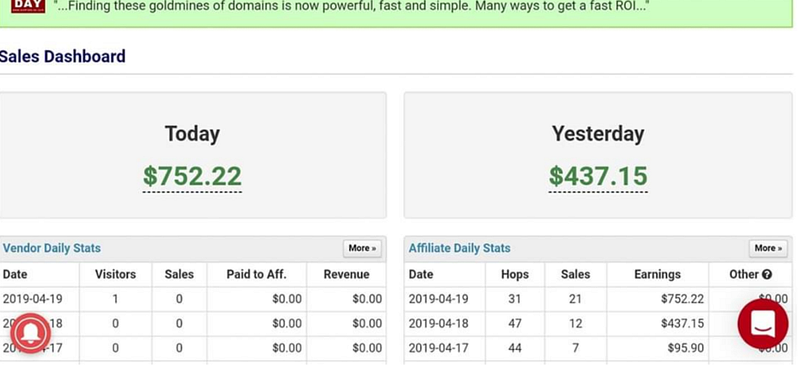The width and height of the screenshot is (800, 365).
Task: Click the Earnings column header
Action: click(657, 275)
